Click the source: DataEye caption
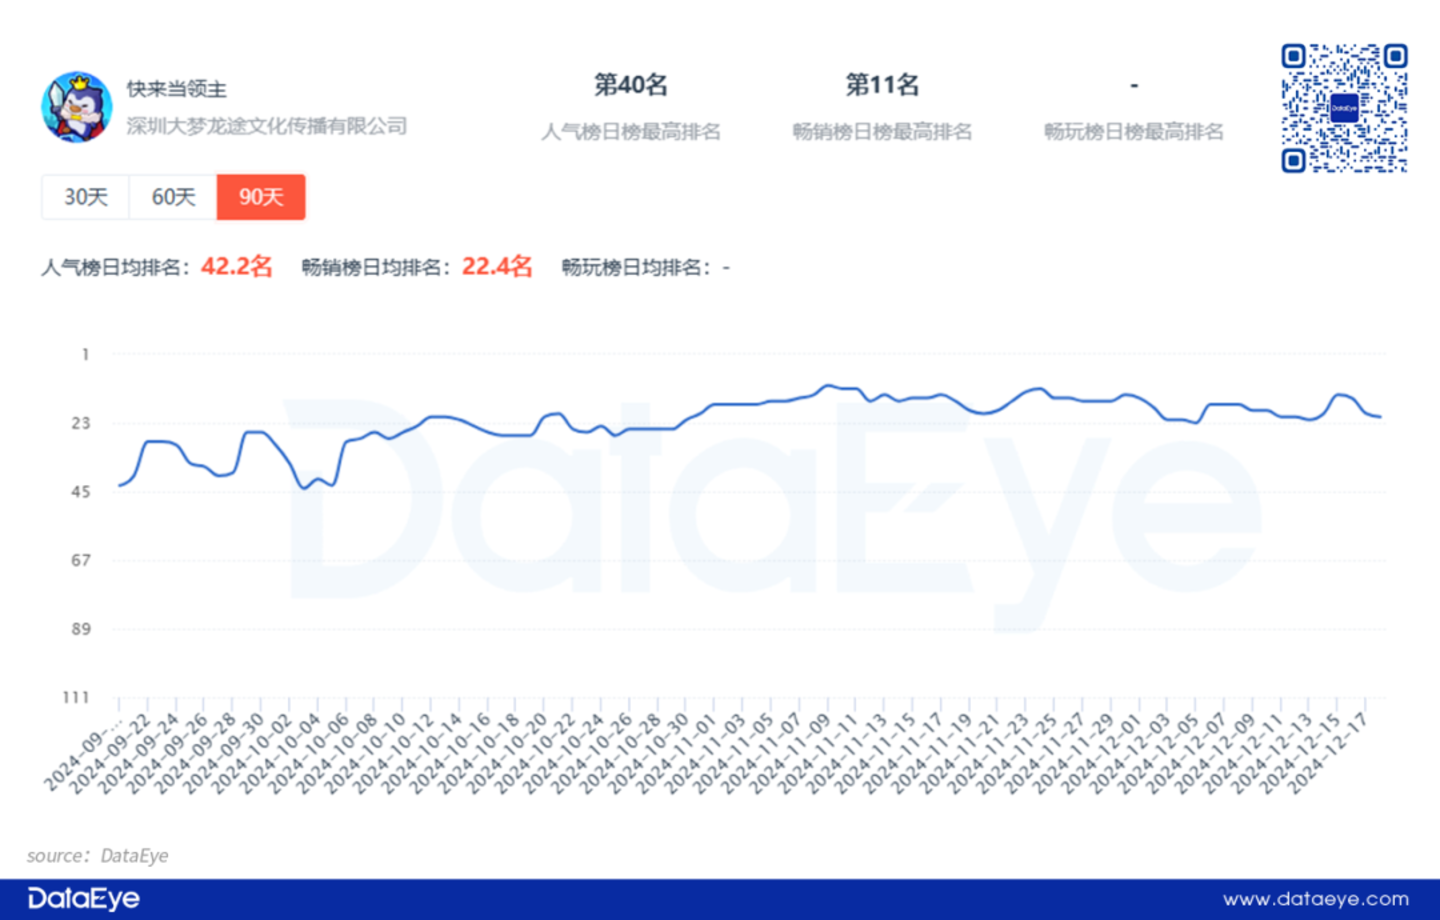This screenshot has width=1440, height=920. [x=98, y=855]
